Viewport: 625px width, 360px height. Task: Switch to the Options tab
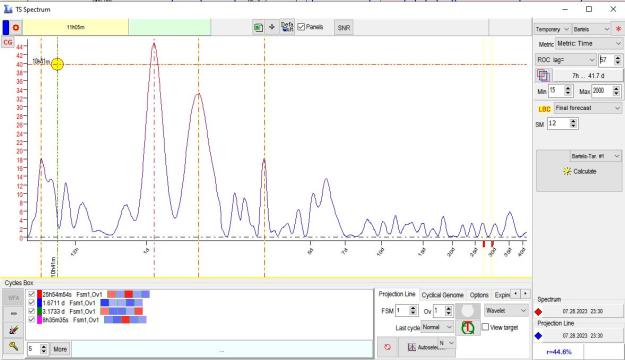[479, 295]
